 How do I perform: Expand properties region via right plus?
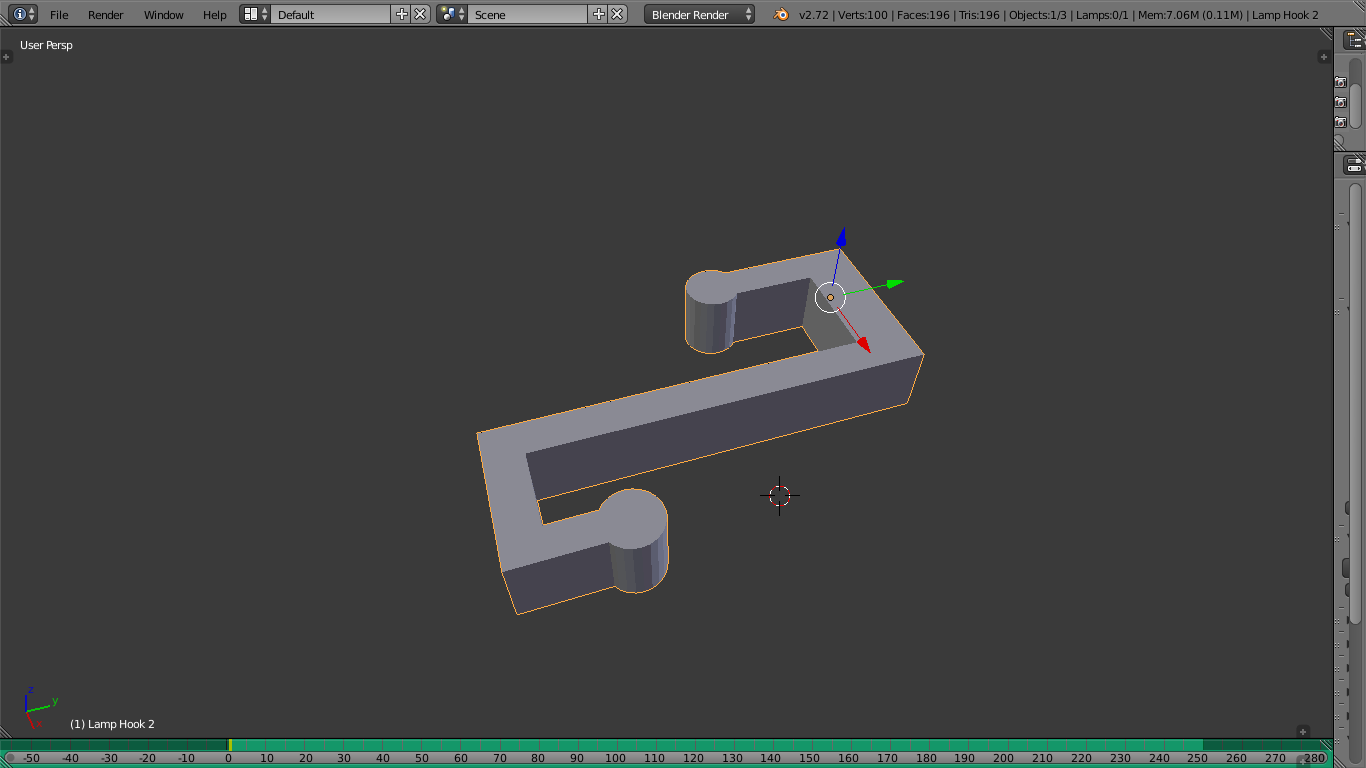[1324, 57]
